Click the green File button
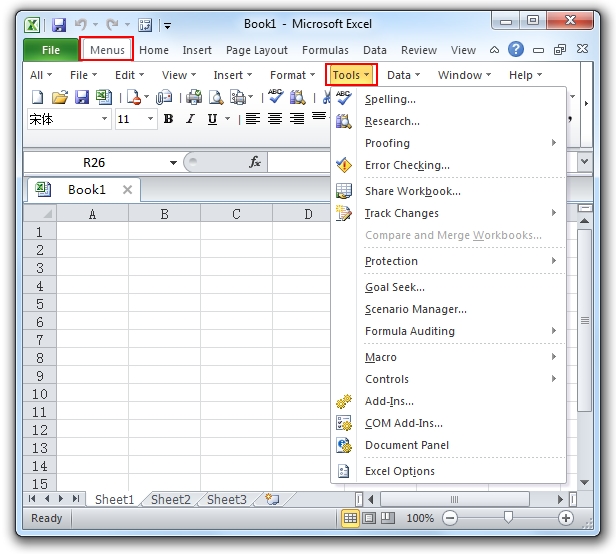 tap(50, 50)
